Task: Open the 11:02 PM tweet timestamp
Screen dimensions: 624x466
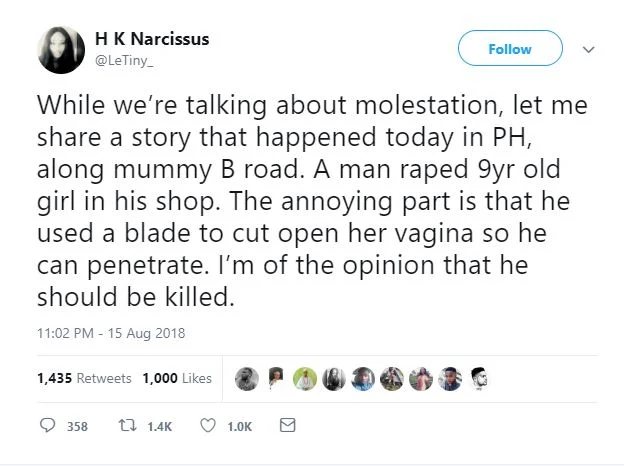Action: pos(111,332)
